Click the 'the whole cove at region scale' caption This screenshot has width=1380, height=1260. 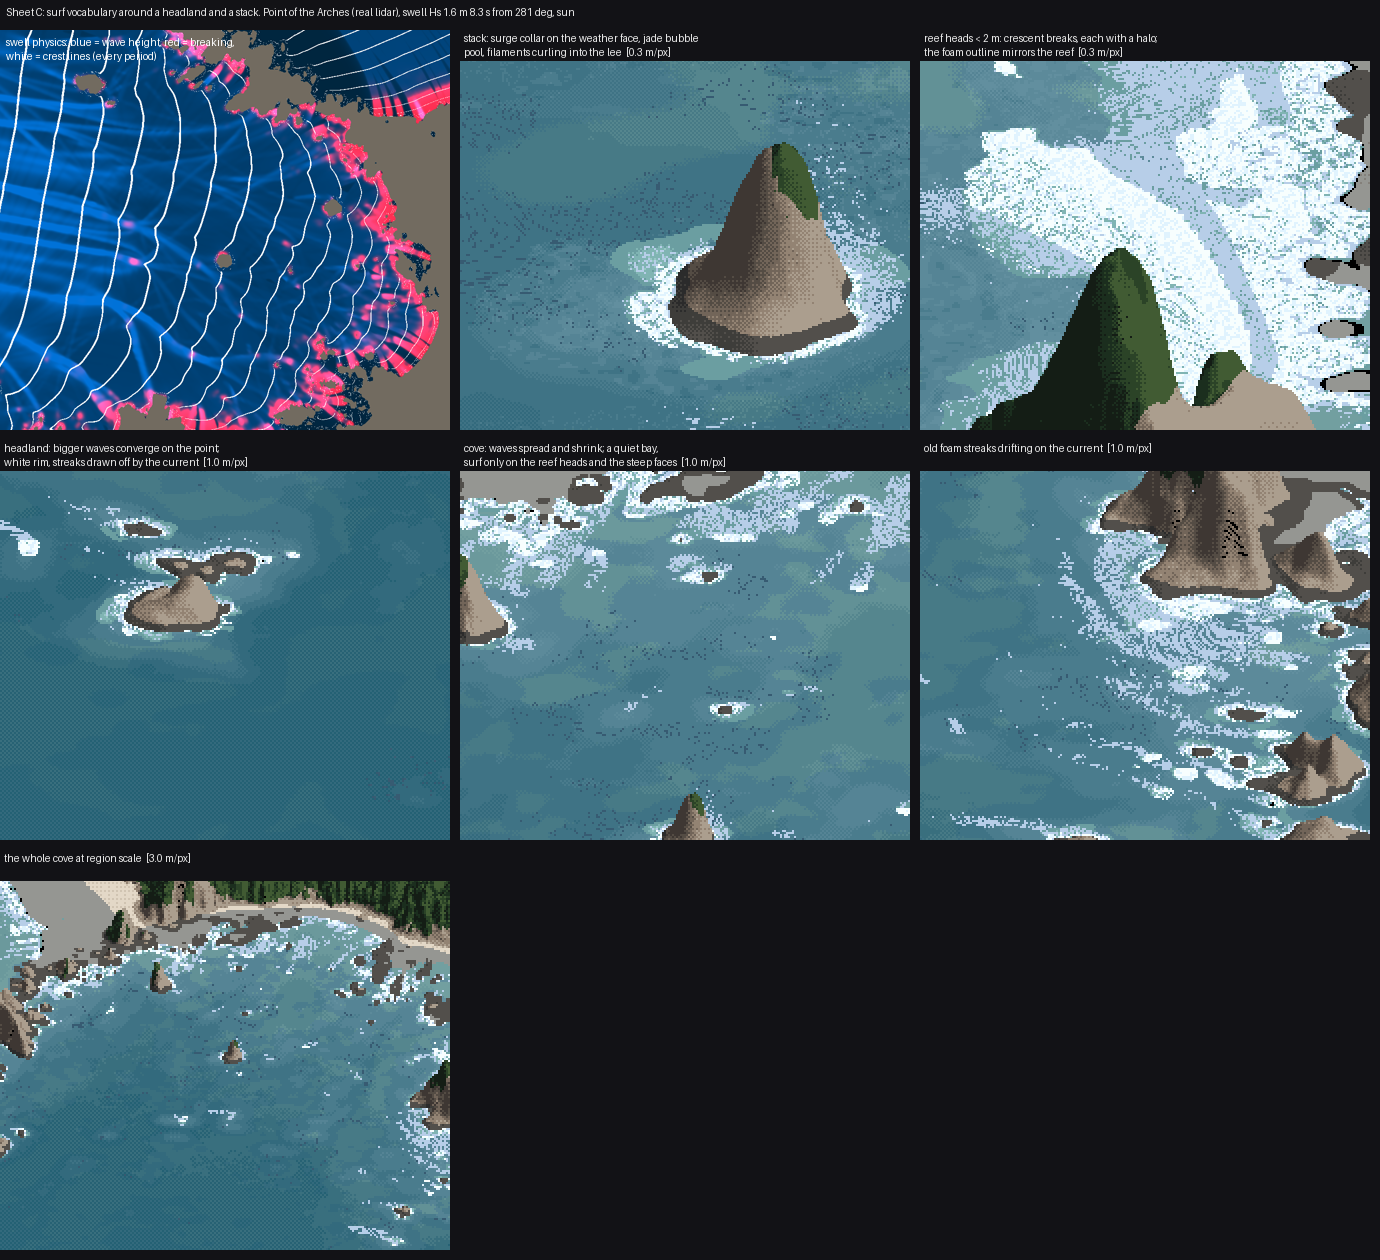coord(97,858)
